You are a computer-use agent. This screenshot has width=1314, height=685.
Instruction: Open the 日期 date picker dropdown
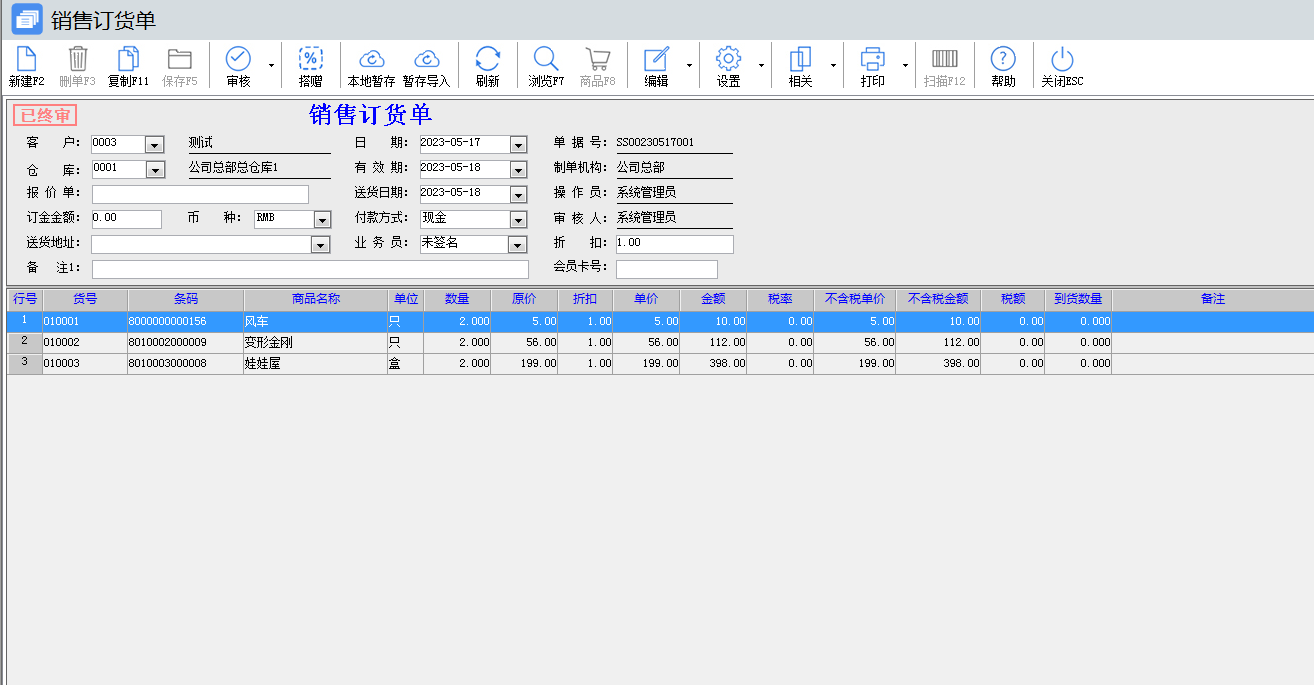tap(517, 145)
